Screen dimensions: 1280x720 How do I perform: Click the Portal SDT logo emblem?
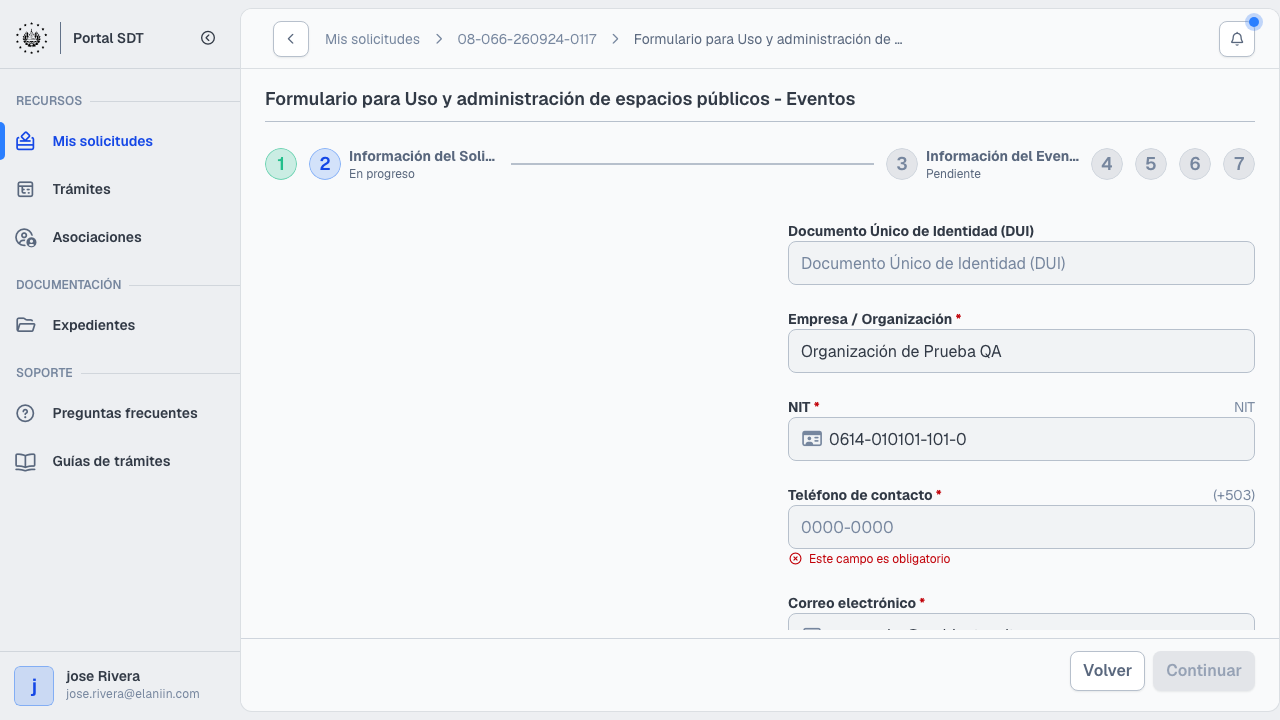coord(31,38)
